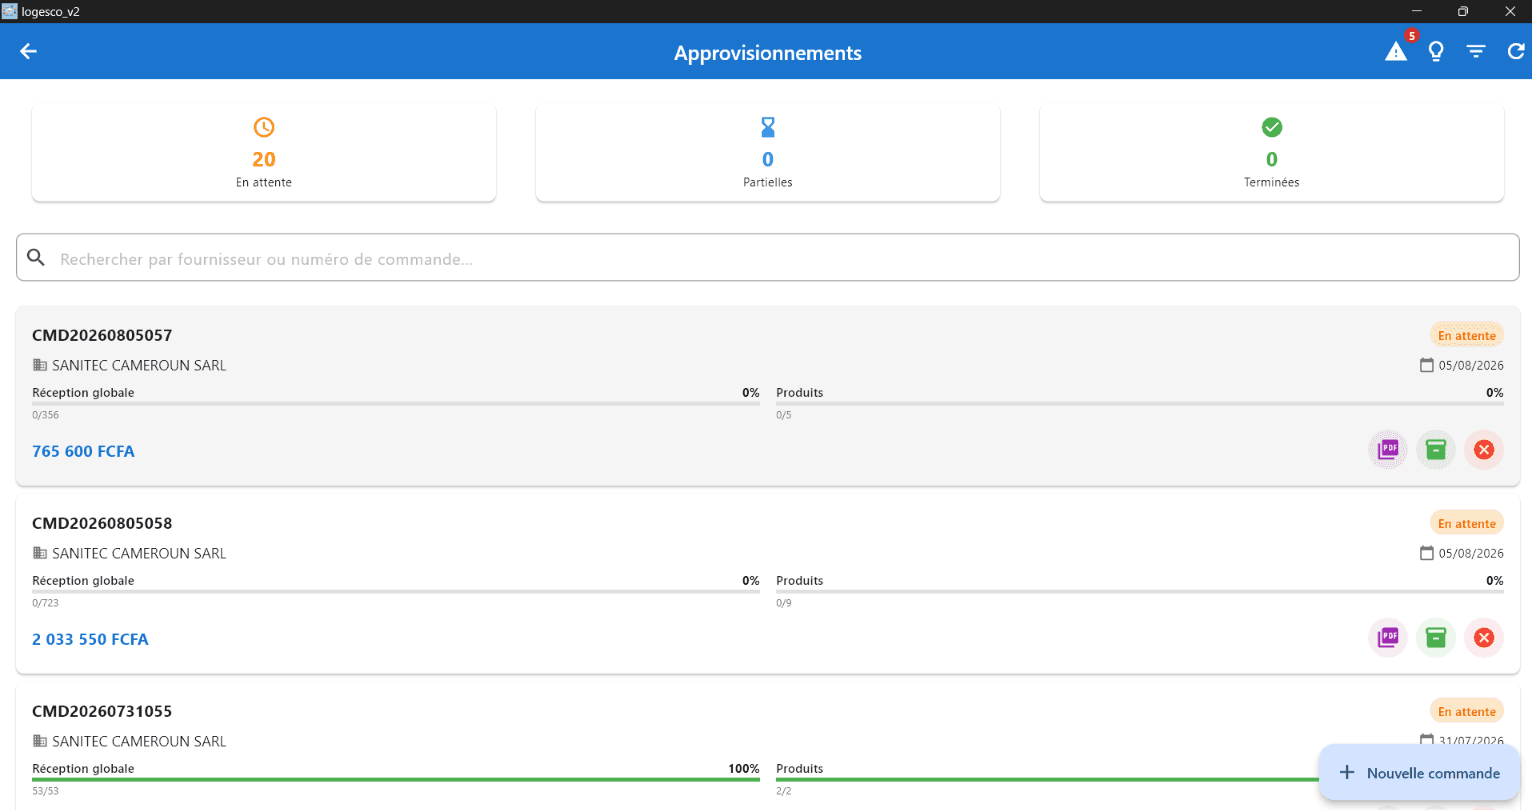1532x810 pixels.
Task: Click Réception globale progress bar of CMD20260805057
Action: (396, 404)
